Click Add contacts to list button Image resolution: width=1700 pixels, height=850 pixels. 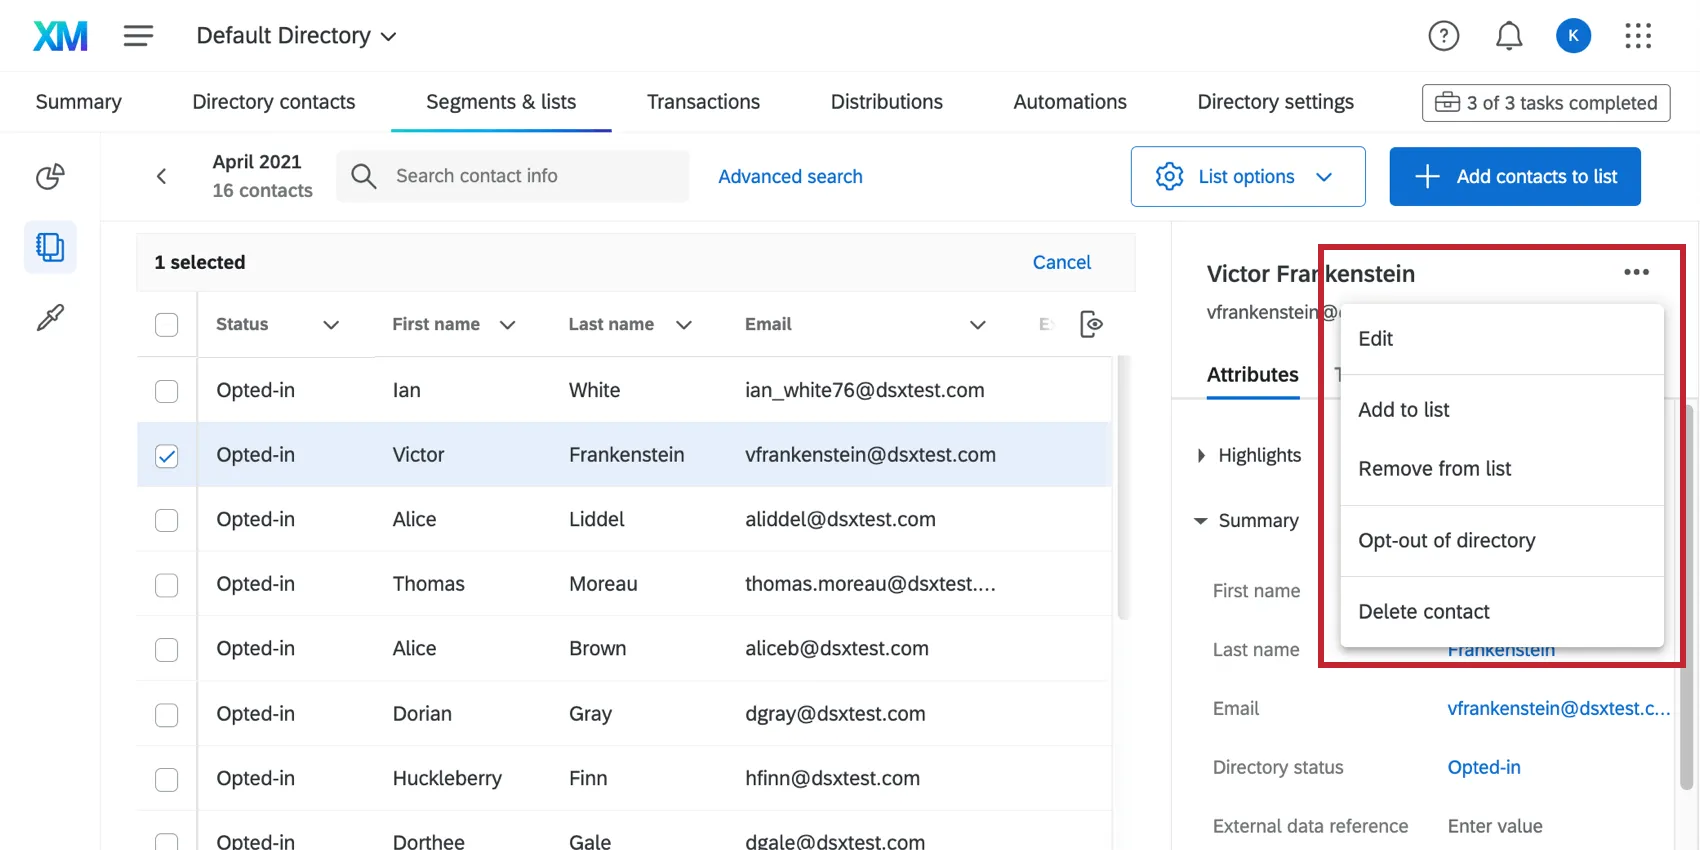[1514, 177]
